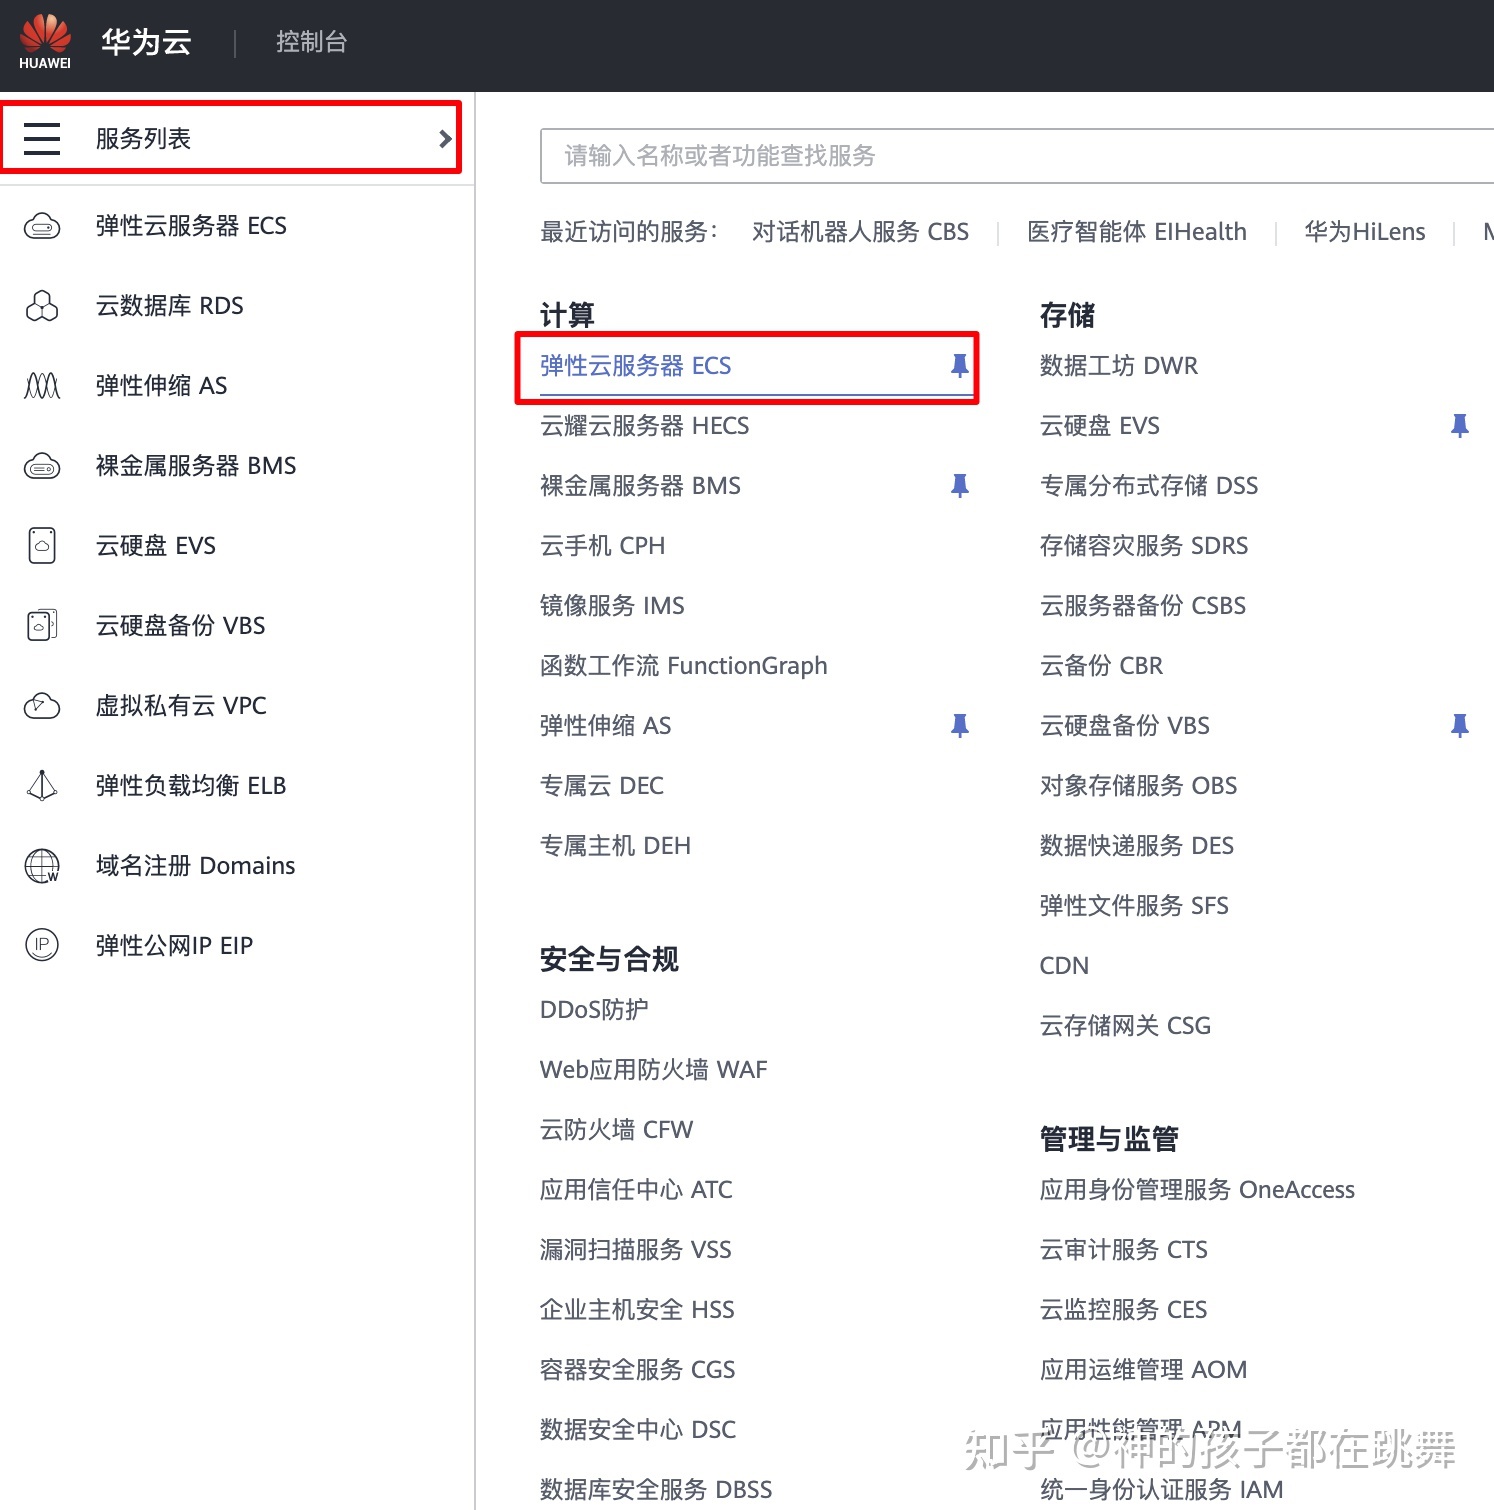The height and width of the screenshot is (1510, 1494).
Task: Select 云数据库 RDS in sidebar
Action: (x=169, y=306)
